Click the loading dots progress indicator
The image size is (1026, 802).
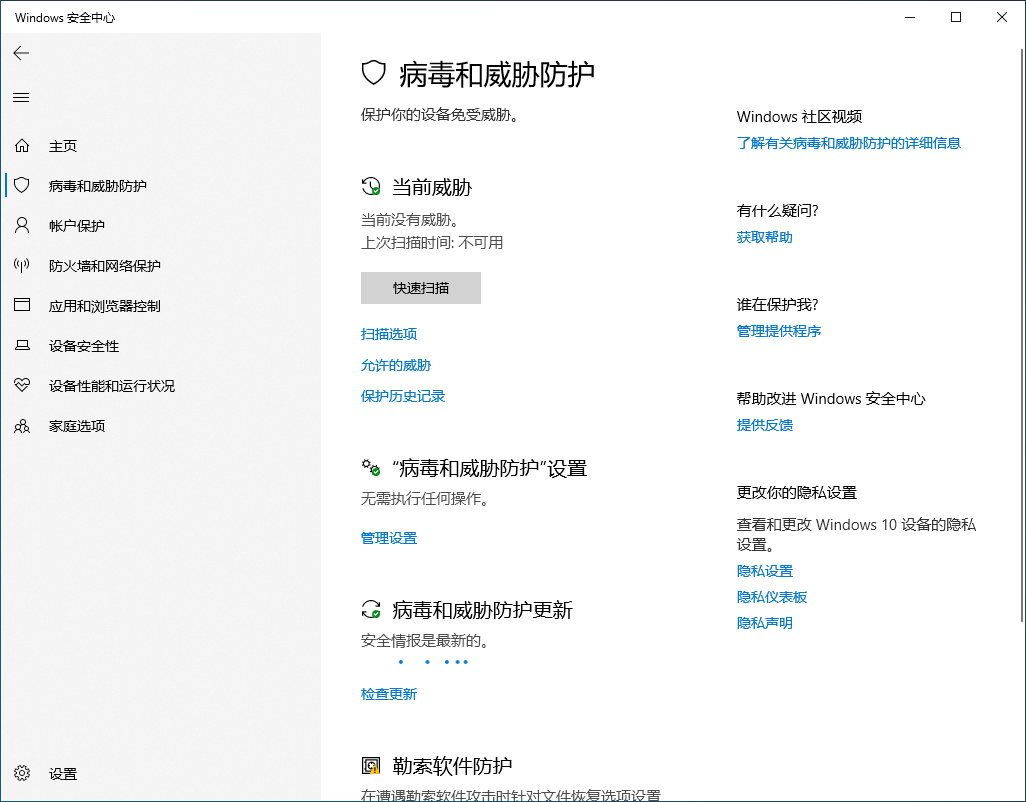click(433, 662)
